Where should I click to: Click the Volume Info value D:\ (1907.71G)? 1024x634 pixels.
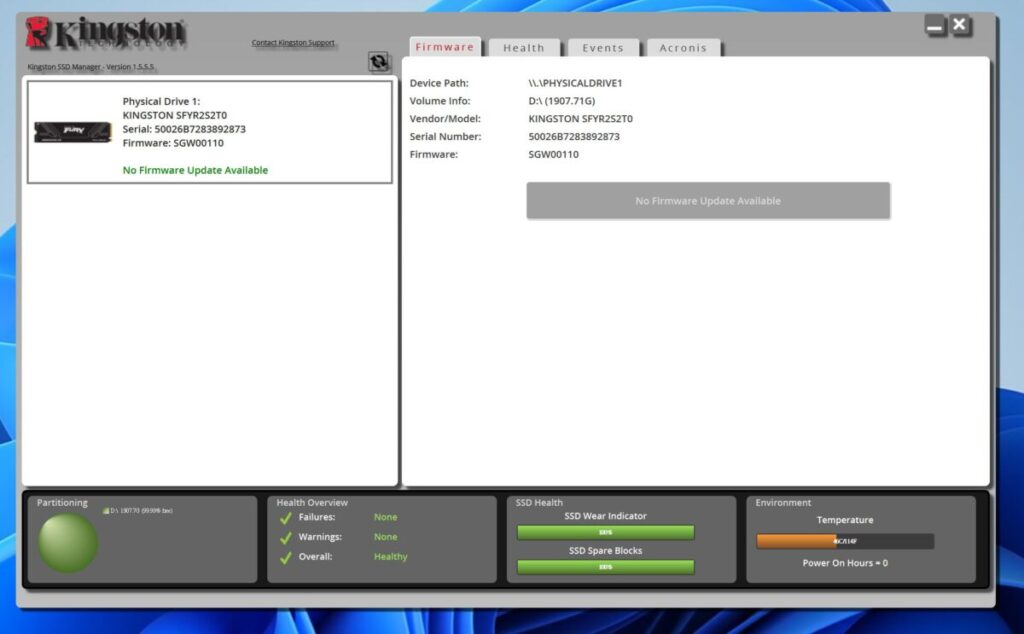click(x=562, y=101)
